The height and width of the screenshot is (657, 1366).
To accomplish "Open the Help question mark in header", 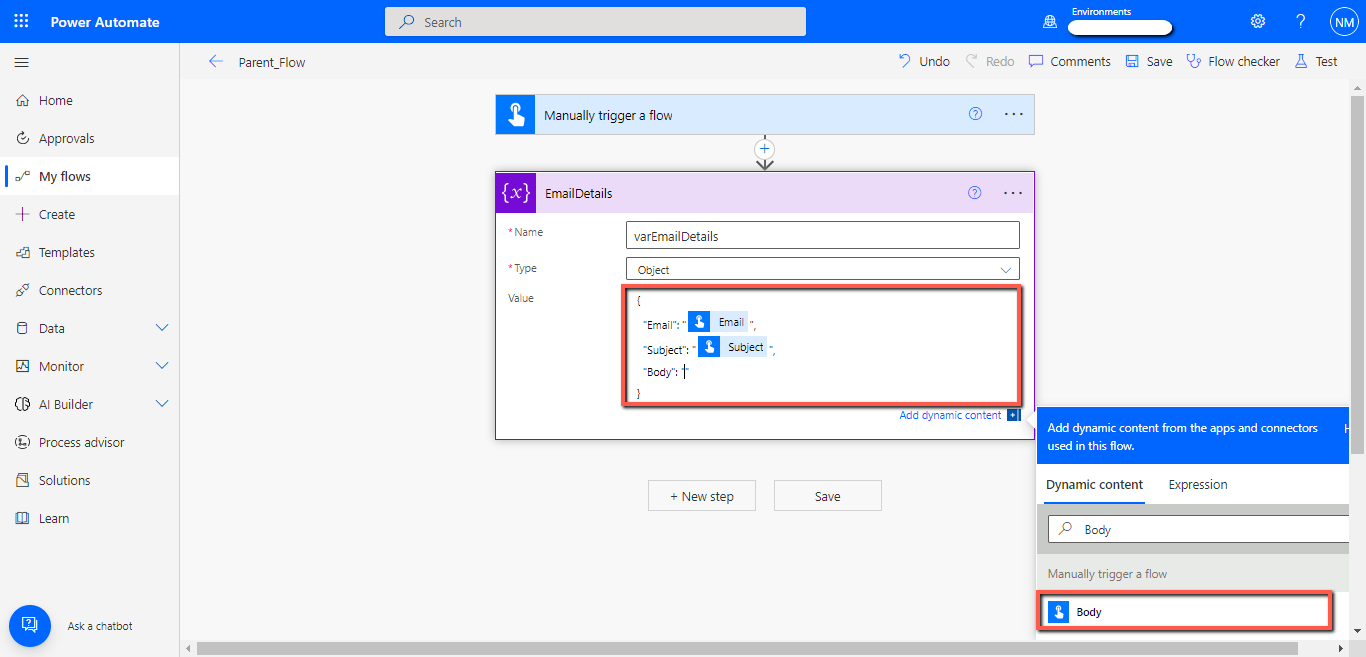I will (1300, 21).
